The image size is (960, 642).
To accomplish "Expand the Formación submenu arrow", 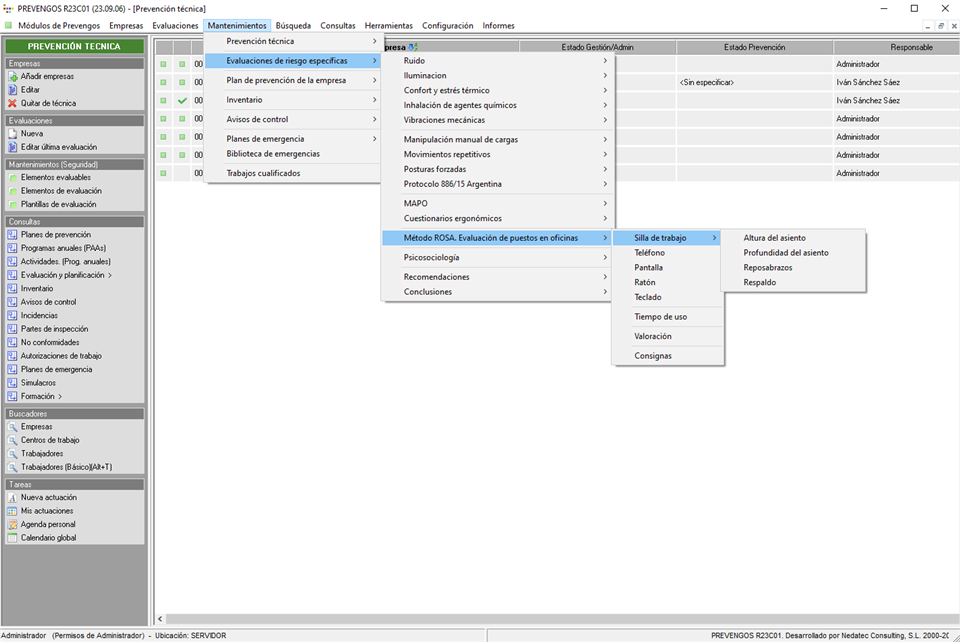I will click(60, 396).
